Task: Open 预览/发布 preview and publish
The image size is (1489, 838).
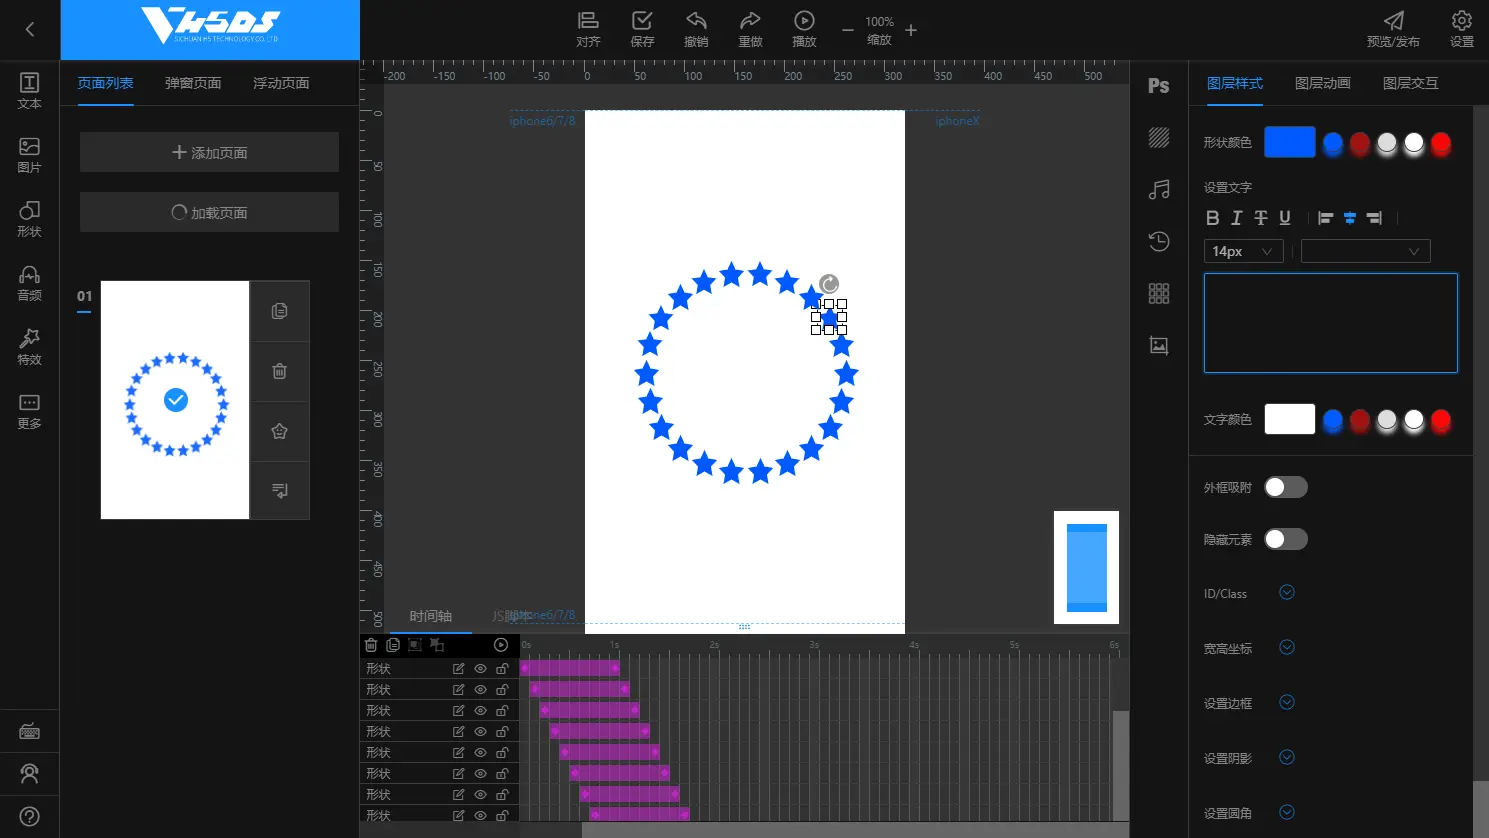Action: tap(1393, 30)
